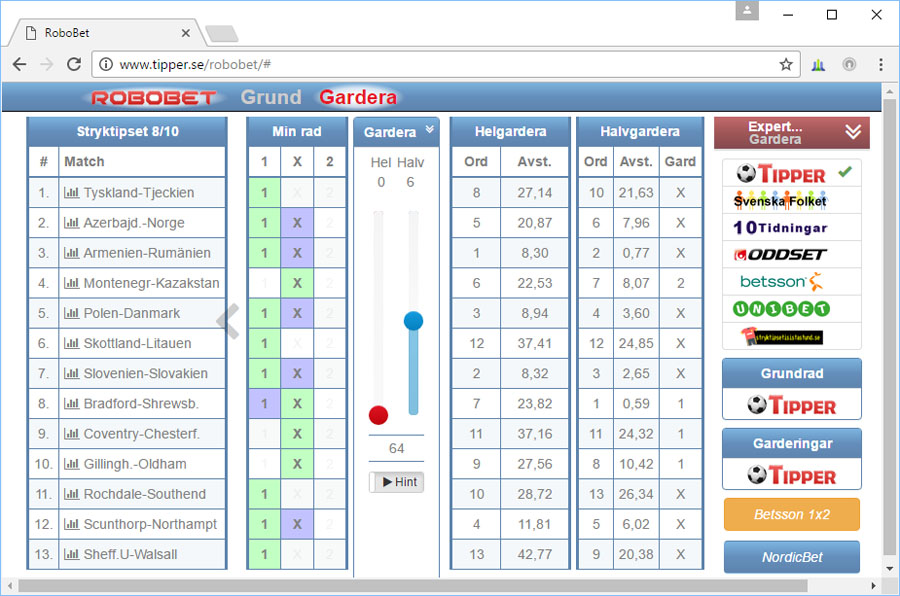Toggle sign 1 for Sheff.U-Walsall
The height and width of the screenshot is (596, 900).
(264, 554)
